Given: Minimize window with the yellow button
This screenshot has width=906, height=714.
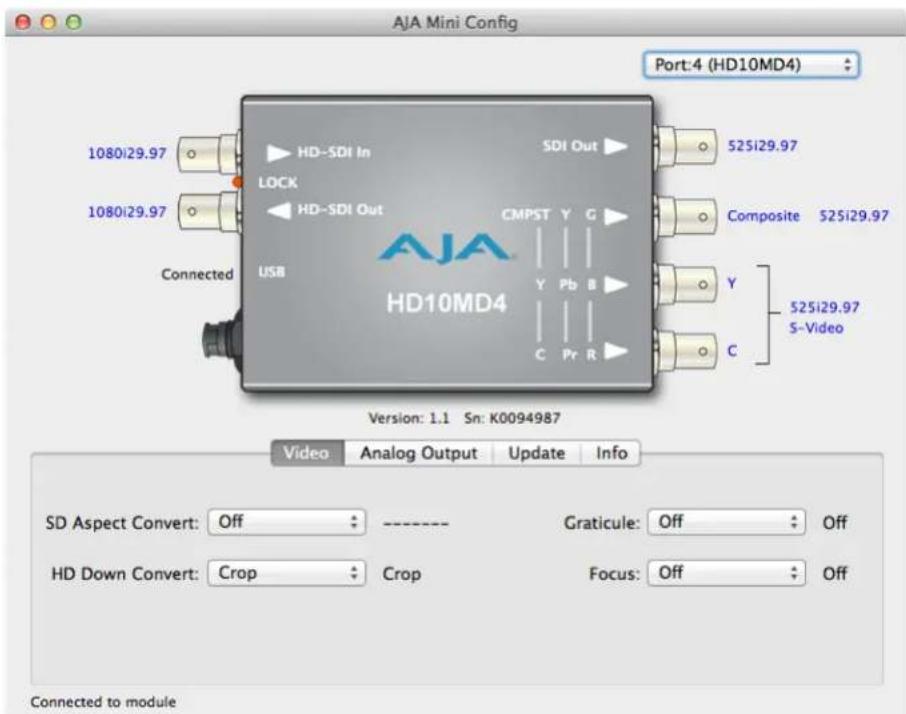Looking at the screenshot, I should pos(49,23).
